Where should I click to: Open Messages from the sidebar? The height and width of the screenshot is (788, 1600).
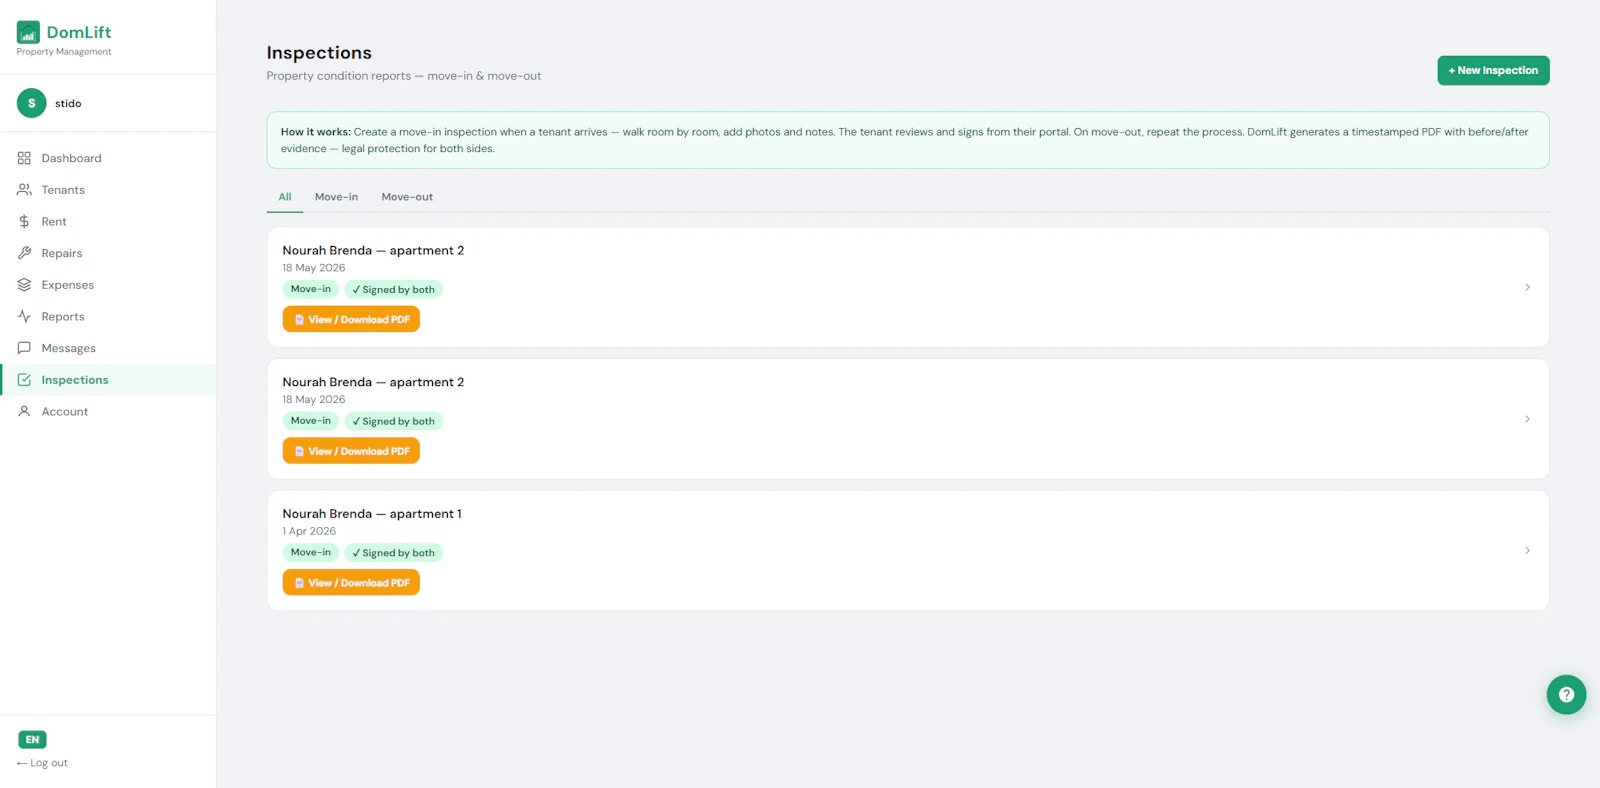(x=108, y=348)
